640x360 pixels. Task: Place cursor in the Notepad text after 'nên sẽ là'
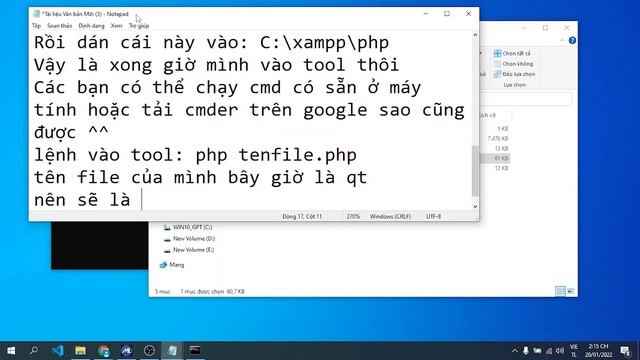142,200
